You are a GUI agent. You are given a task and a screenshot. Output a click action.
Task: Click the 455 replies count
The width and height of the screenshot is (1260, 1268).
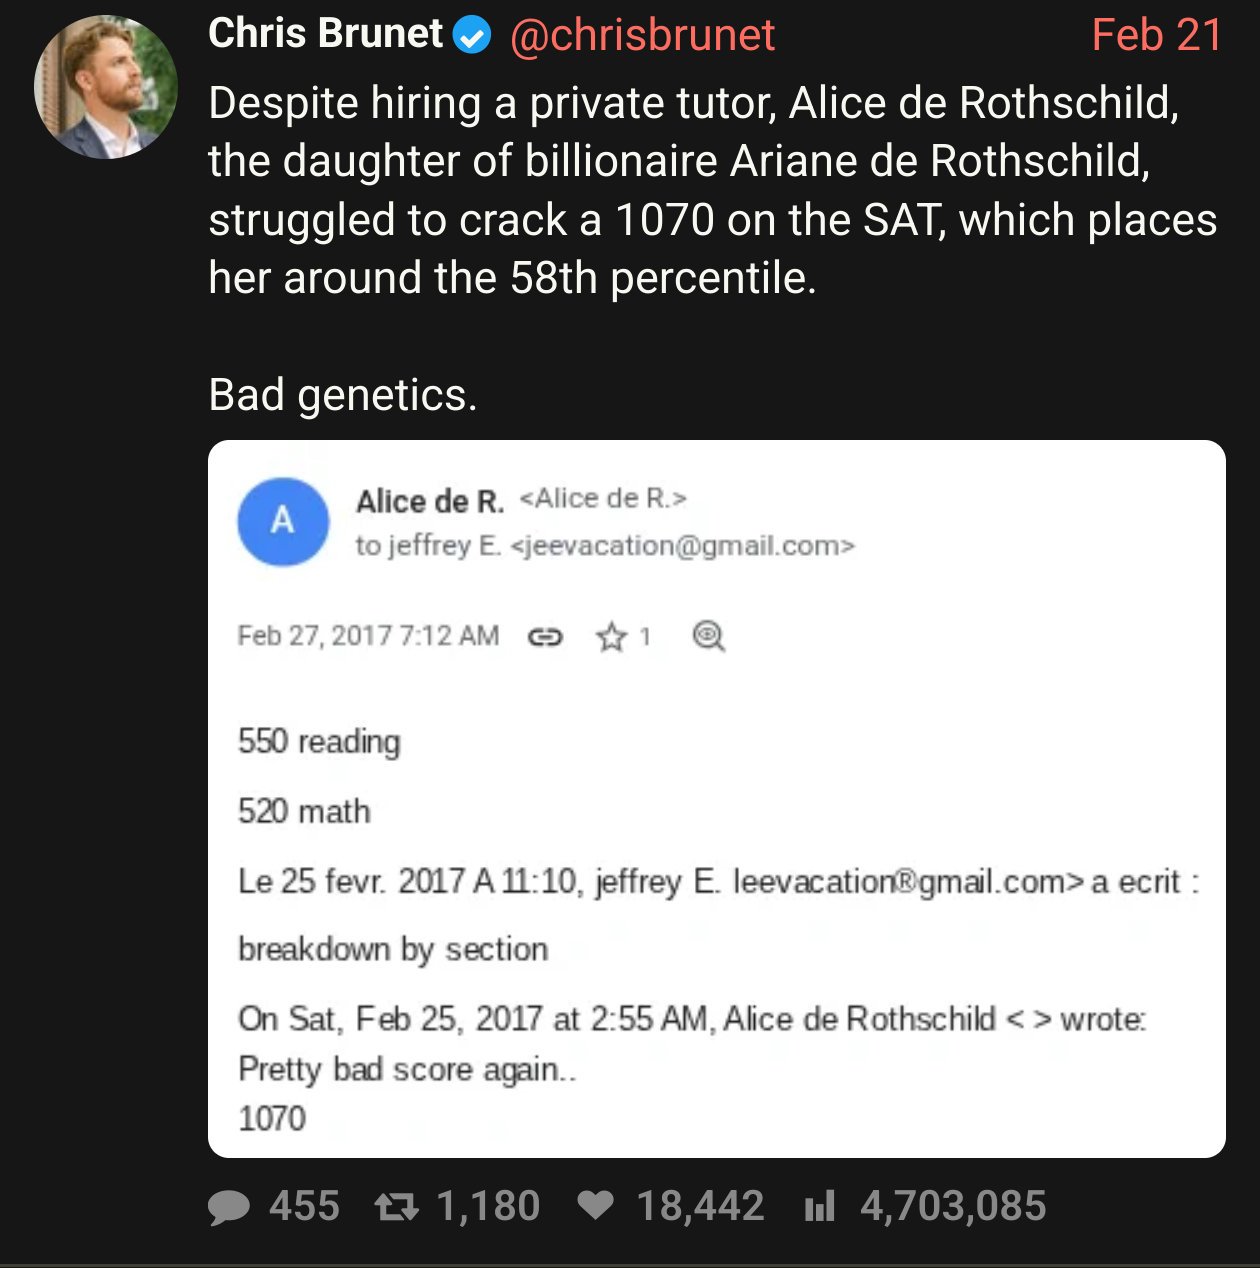(304, 1206)
